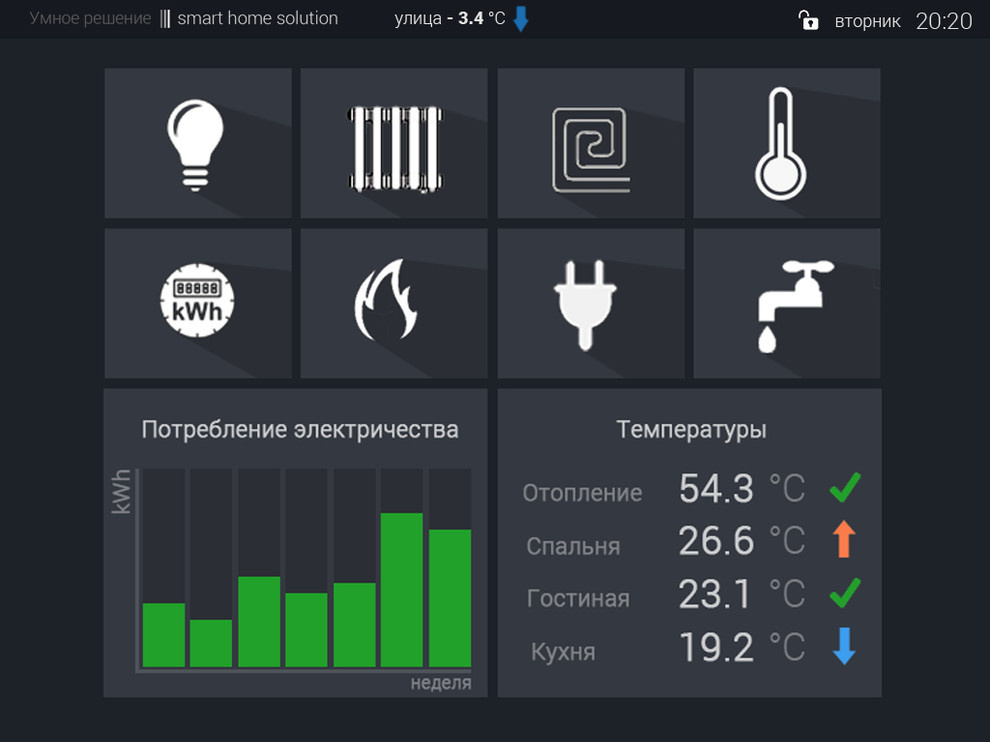Click the 19.2 kitchen temperature value
The height and width of the screenshot is (742, 990).
point(717,647)
